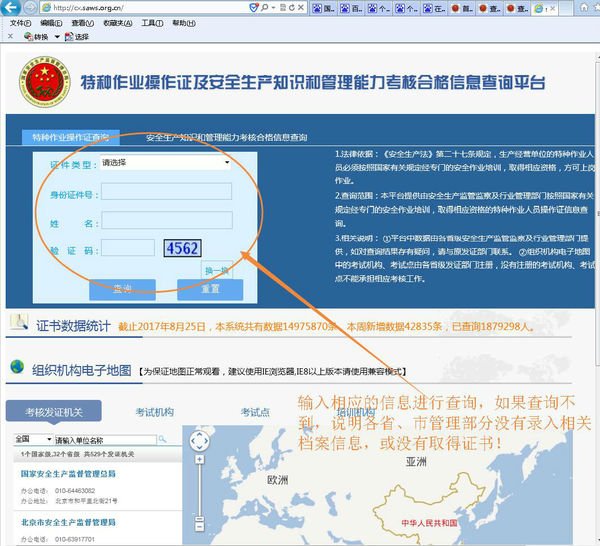Screen dimensions: 600x546
Task: Switch to the second Baidu paw tab
Action: [351, 8]
